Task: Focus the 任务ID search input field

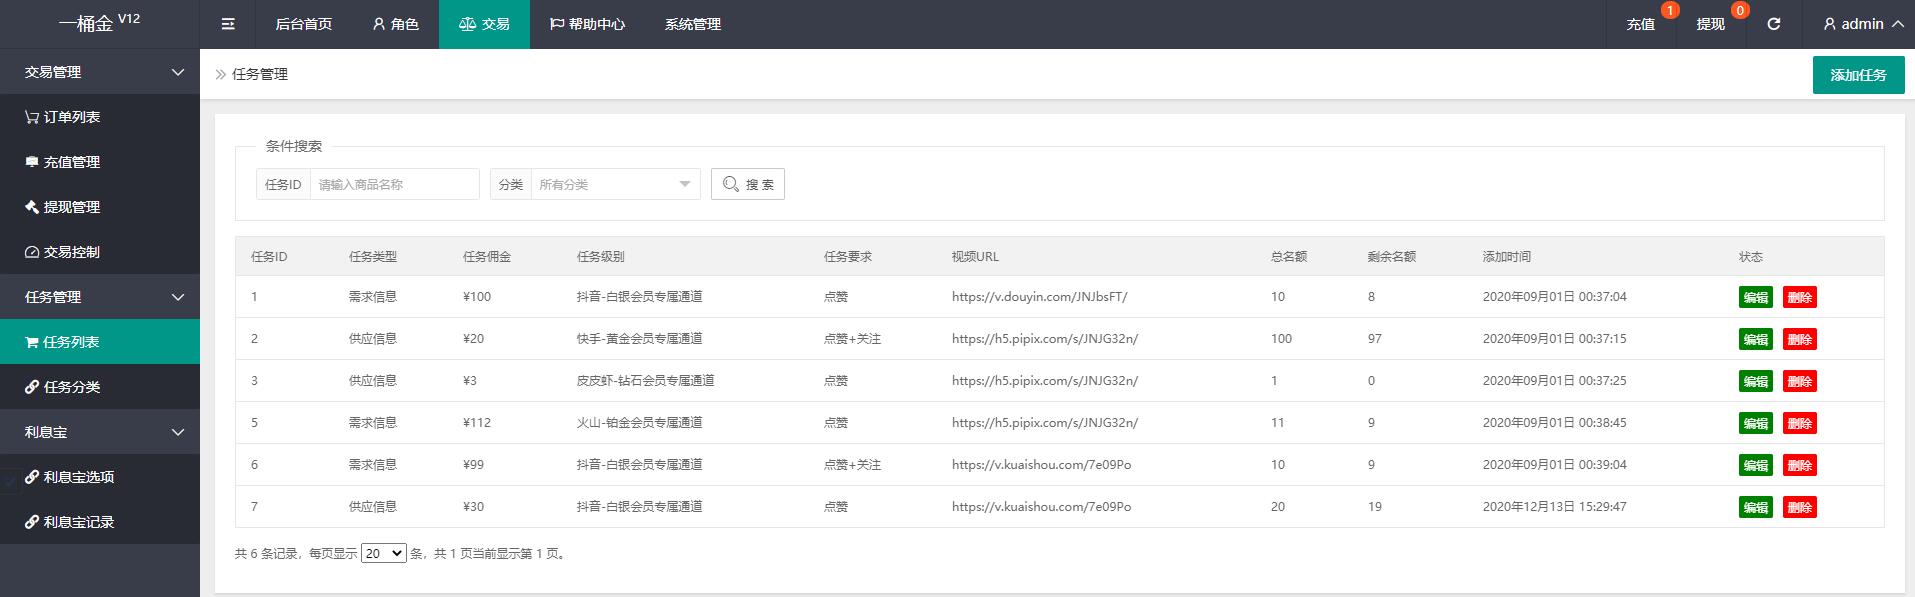Action: [395, 184]
